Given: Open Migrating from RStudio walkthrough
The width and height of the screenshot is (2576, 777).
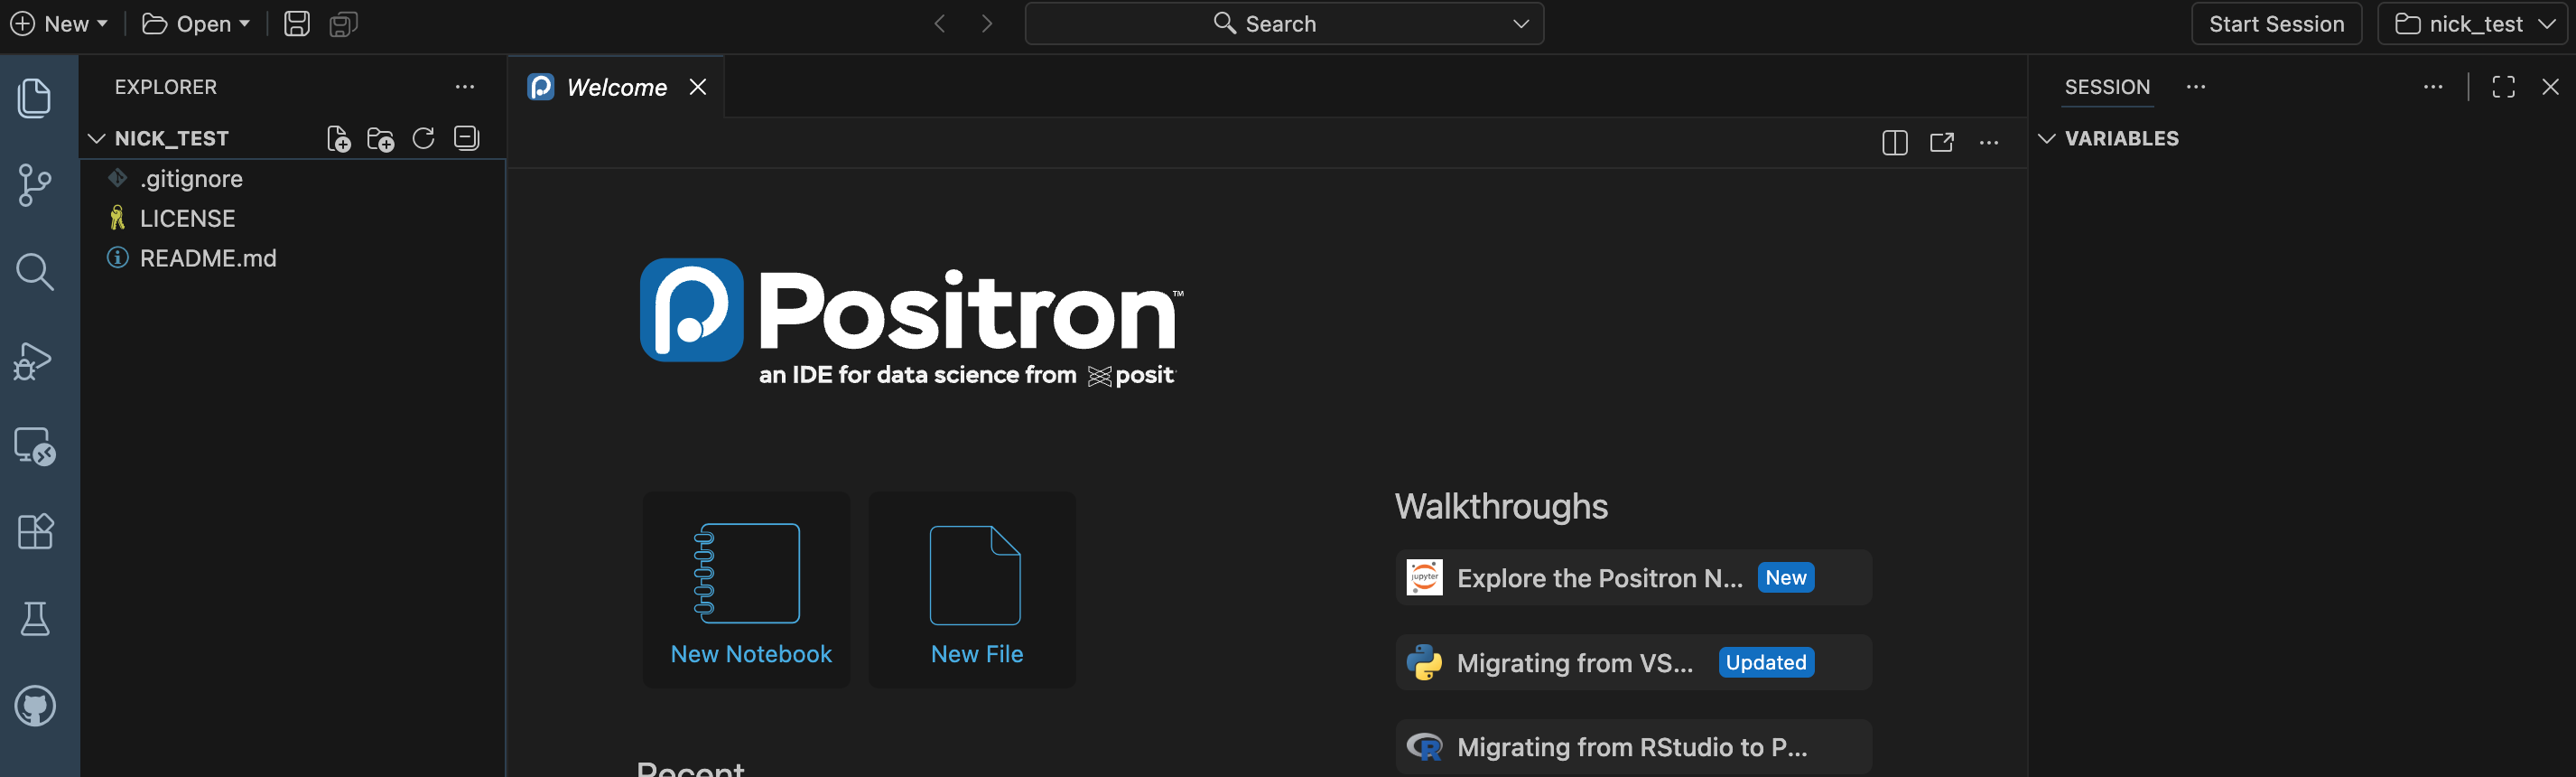Looking at the screenshot, I should (1633, 747).
